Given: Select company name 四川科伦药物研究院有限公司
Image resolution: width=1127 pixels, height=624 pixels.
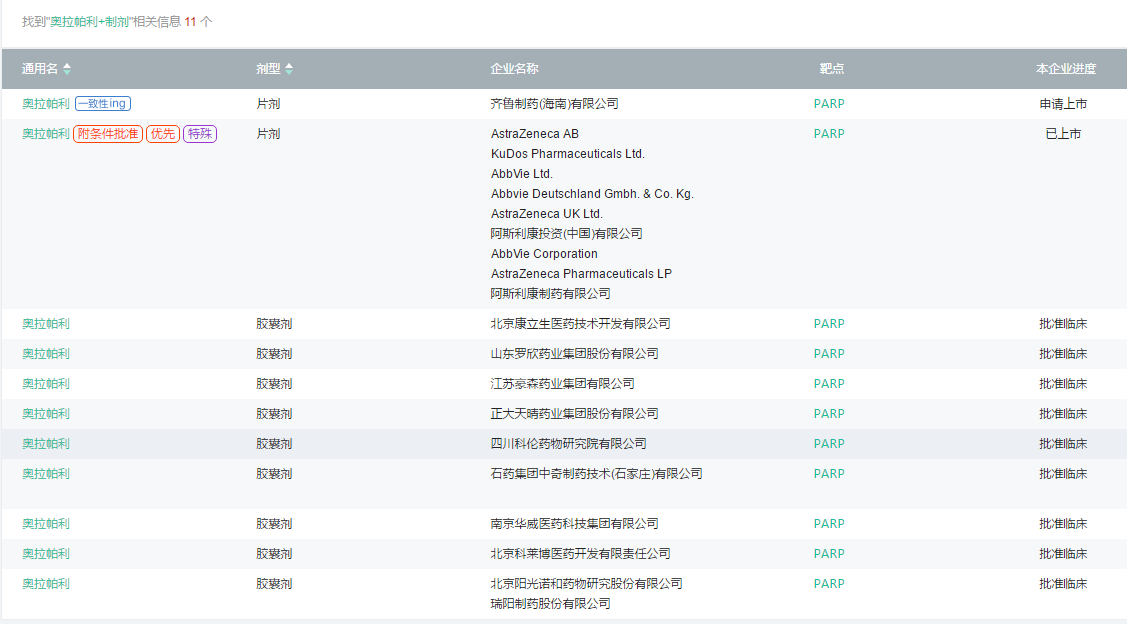Looking at the screenshot, I should pyautogui.click(x=569, y=444).
